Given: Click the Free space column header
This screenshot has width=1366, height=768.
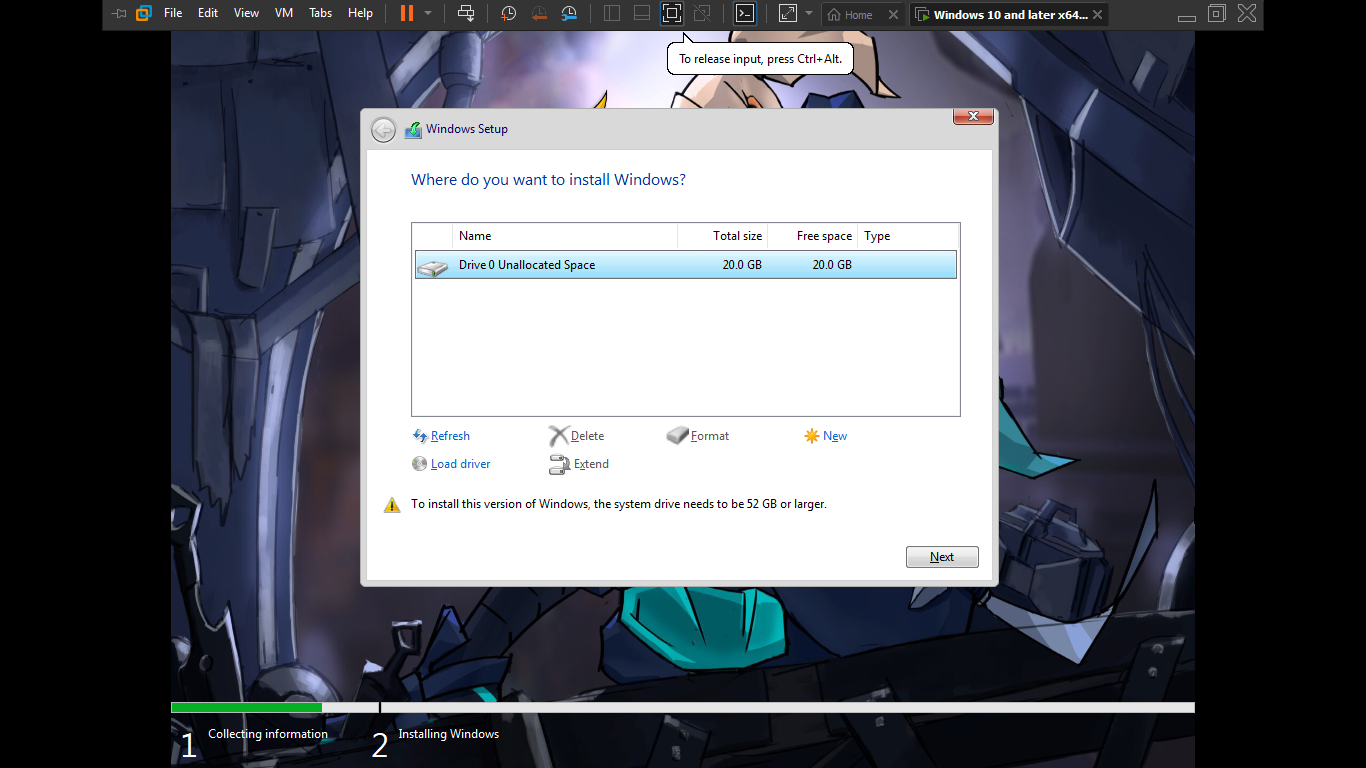Looking at the screenshot, I should (x=813, y=236).
